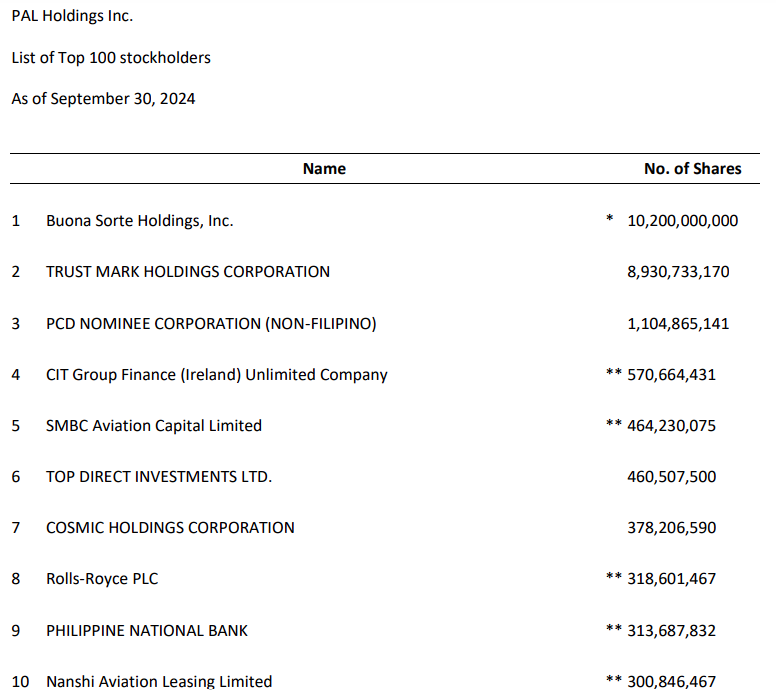Screen dimensions: 776x700
Task: Click the 8,930,733,170 shares value
Action: point(678,271)
